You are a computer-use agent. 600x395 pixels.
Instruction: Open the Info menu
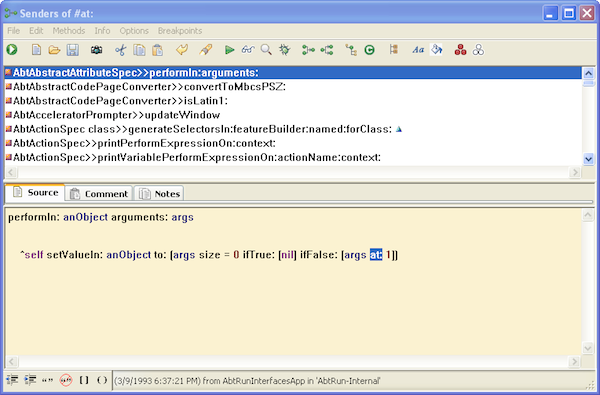102,31
